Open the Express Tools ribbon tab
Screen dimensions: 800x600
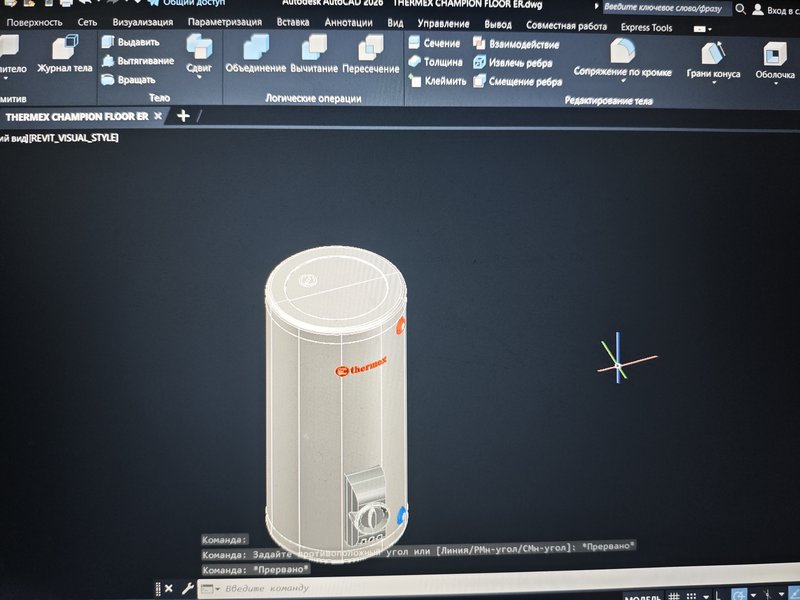[x=646, y=28]
